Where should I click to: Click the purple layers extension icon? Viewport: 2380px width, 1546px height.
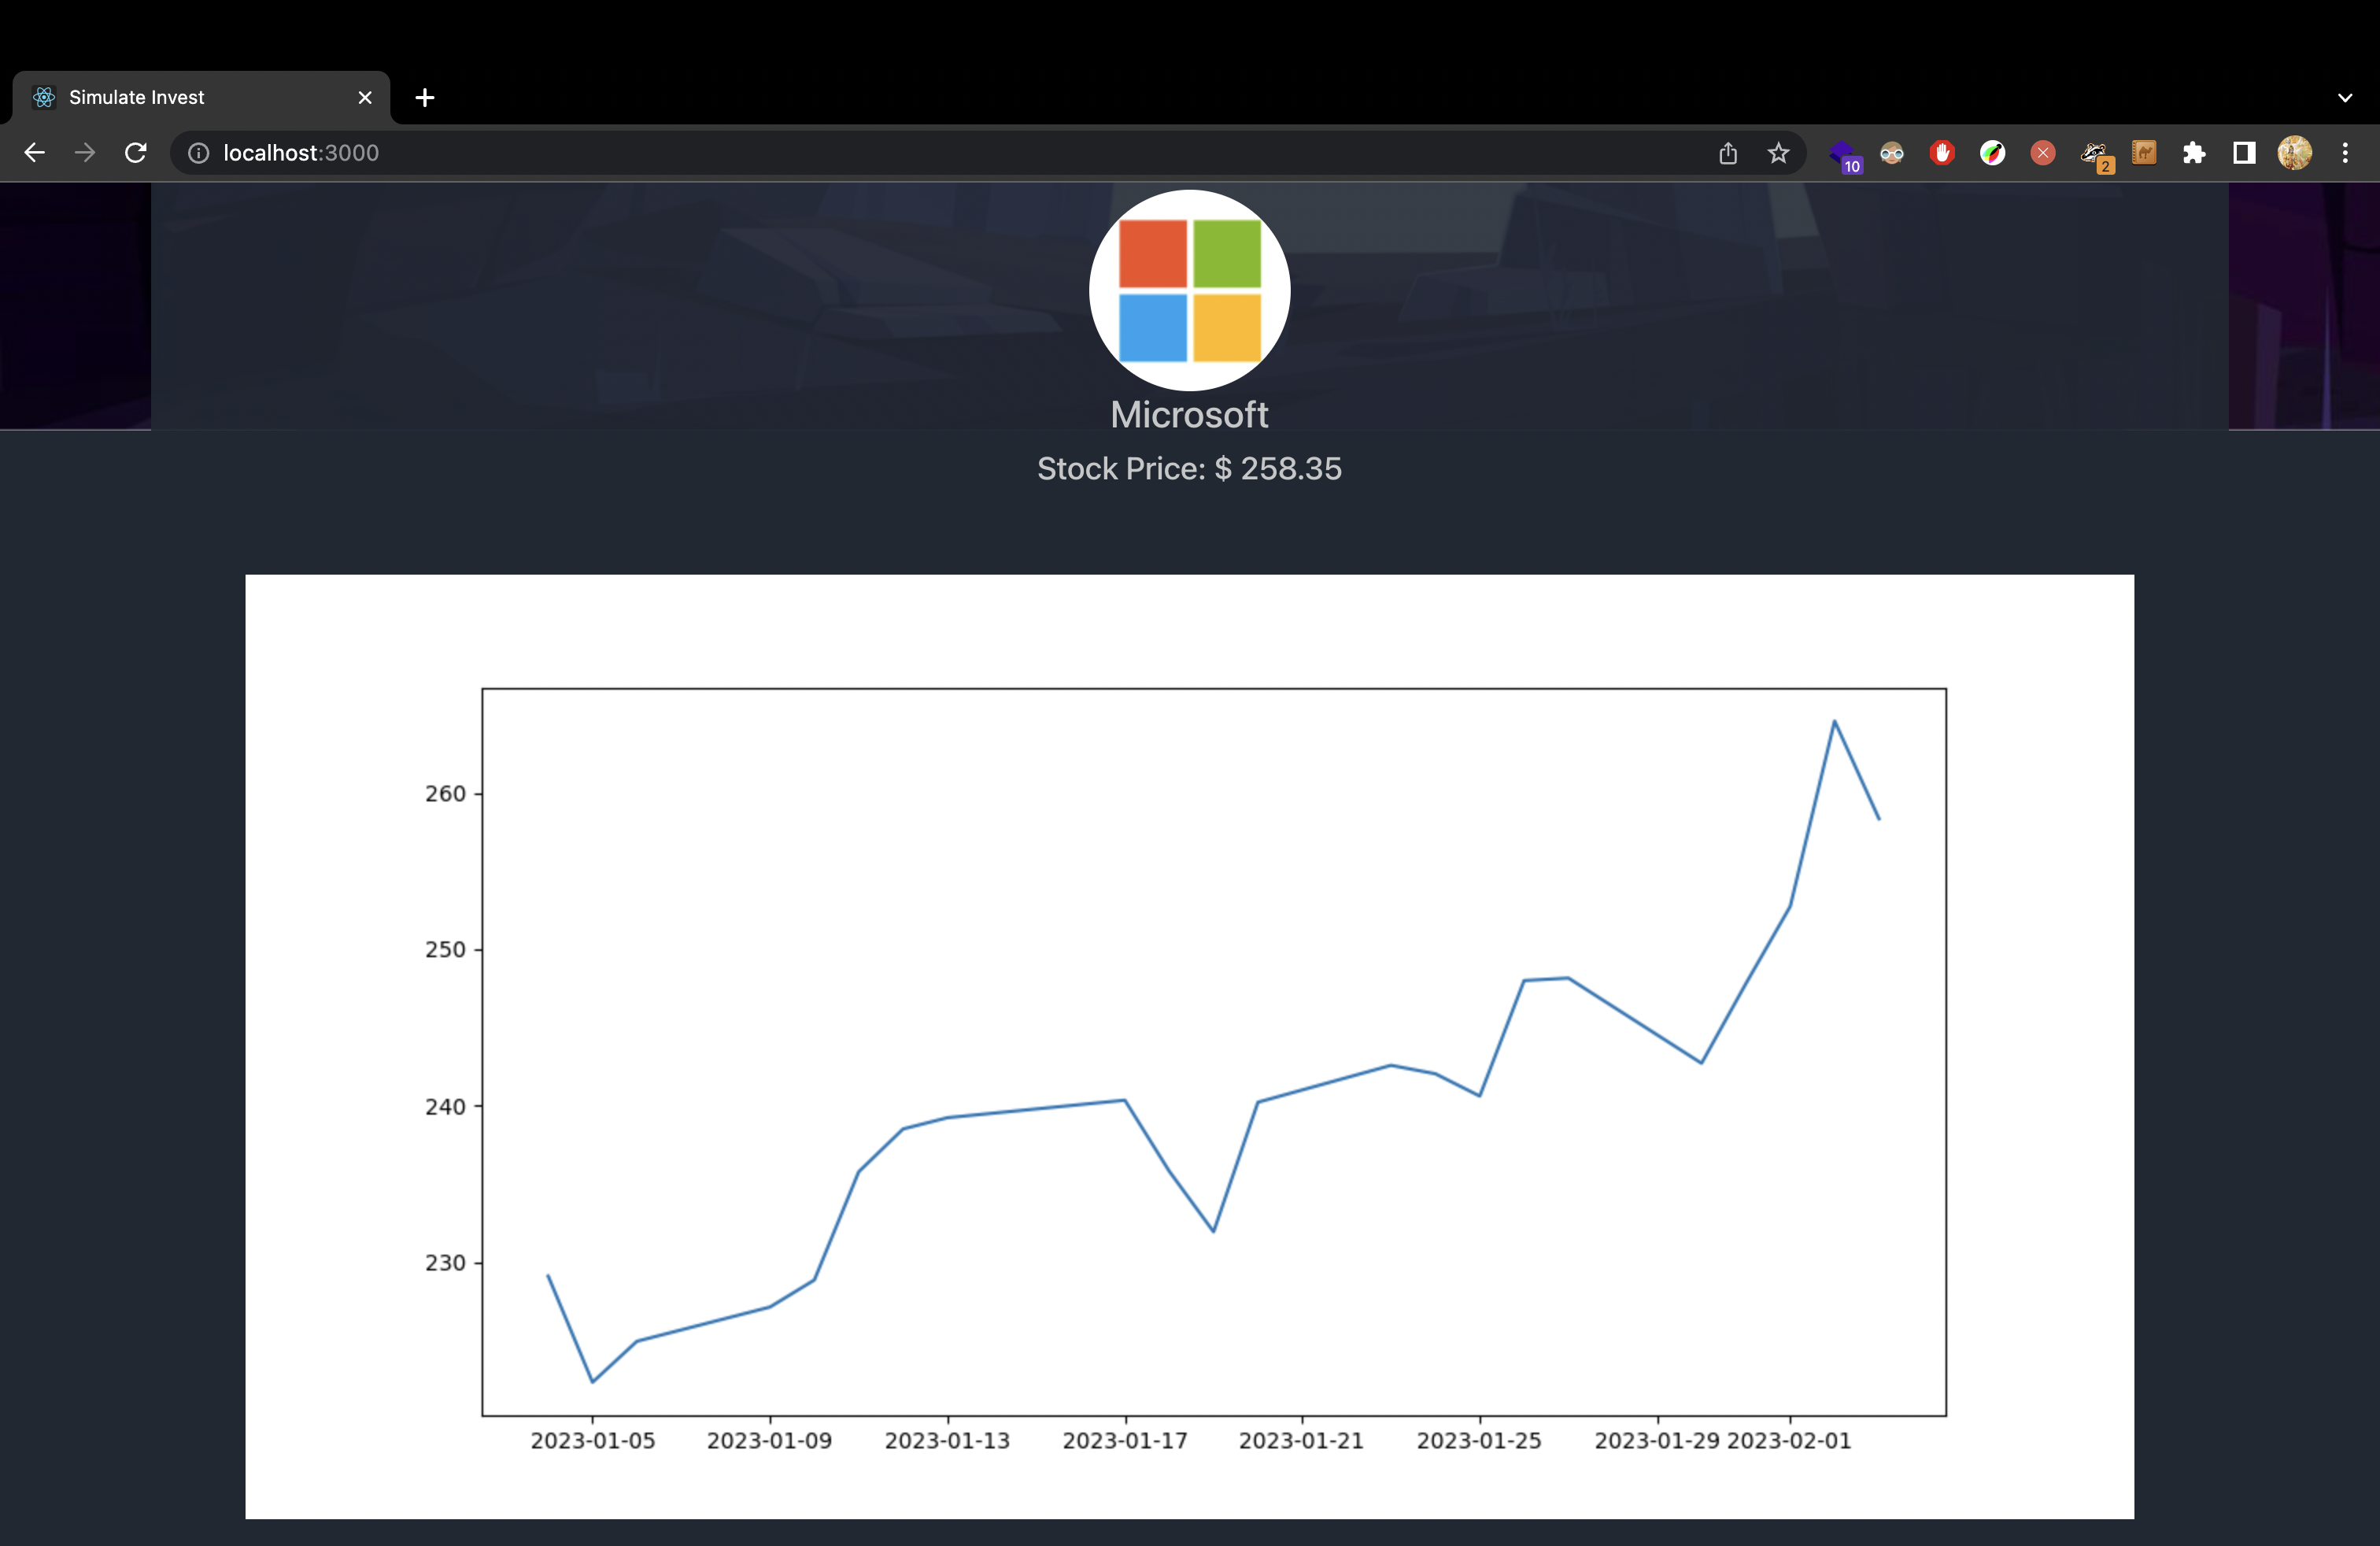(1842, 153)
